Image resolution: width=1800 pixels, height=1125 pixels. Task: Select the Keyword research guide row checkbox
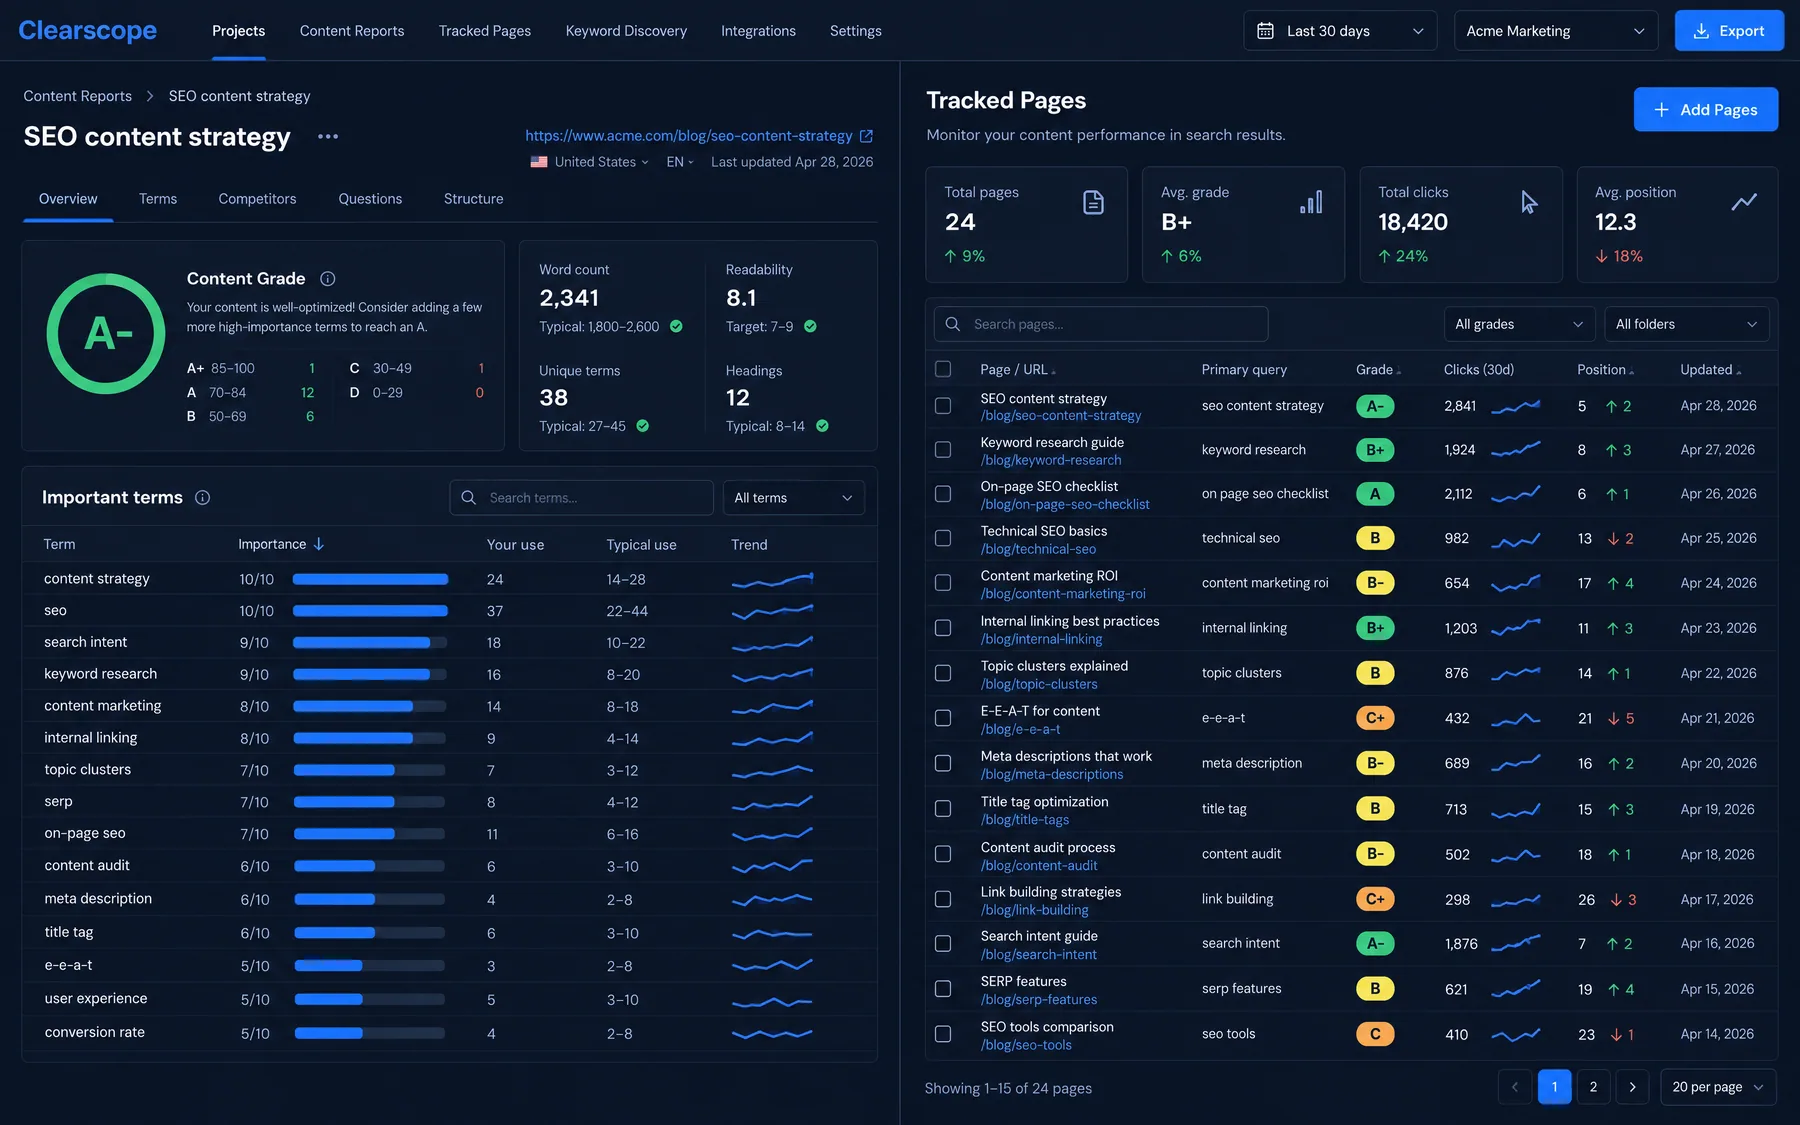943,450
